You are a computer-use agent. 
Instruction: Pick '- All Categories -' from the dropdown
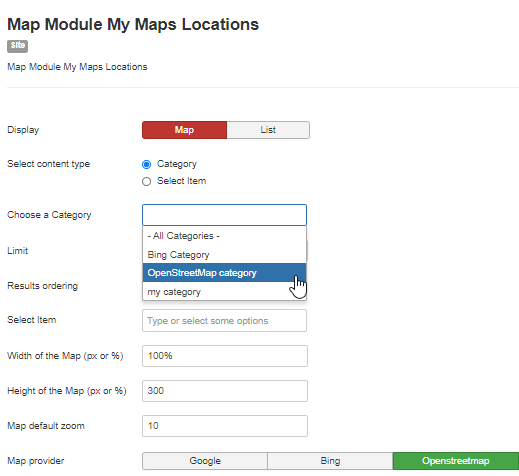[224, 236]
